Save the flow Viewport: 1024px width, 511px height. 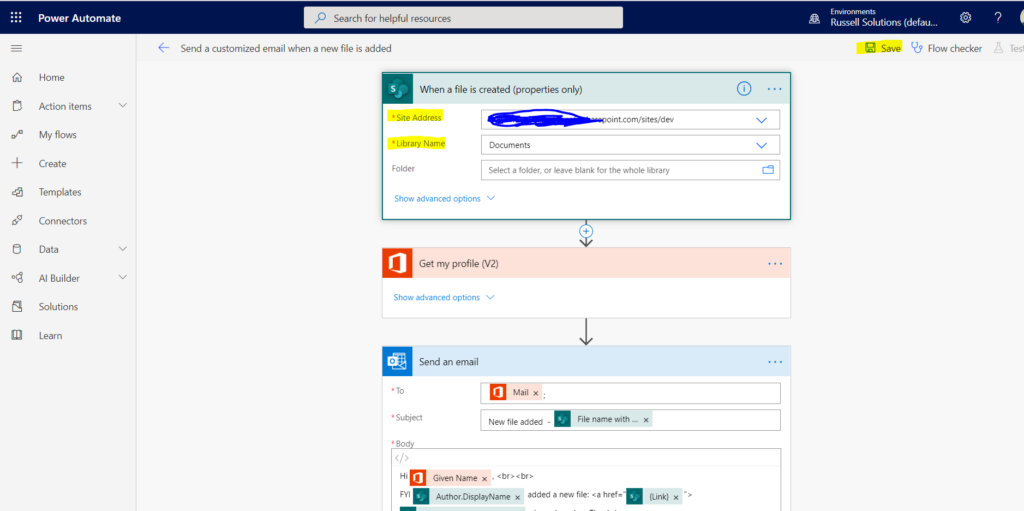883,48
